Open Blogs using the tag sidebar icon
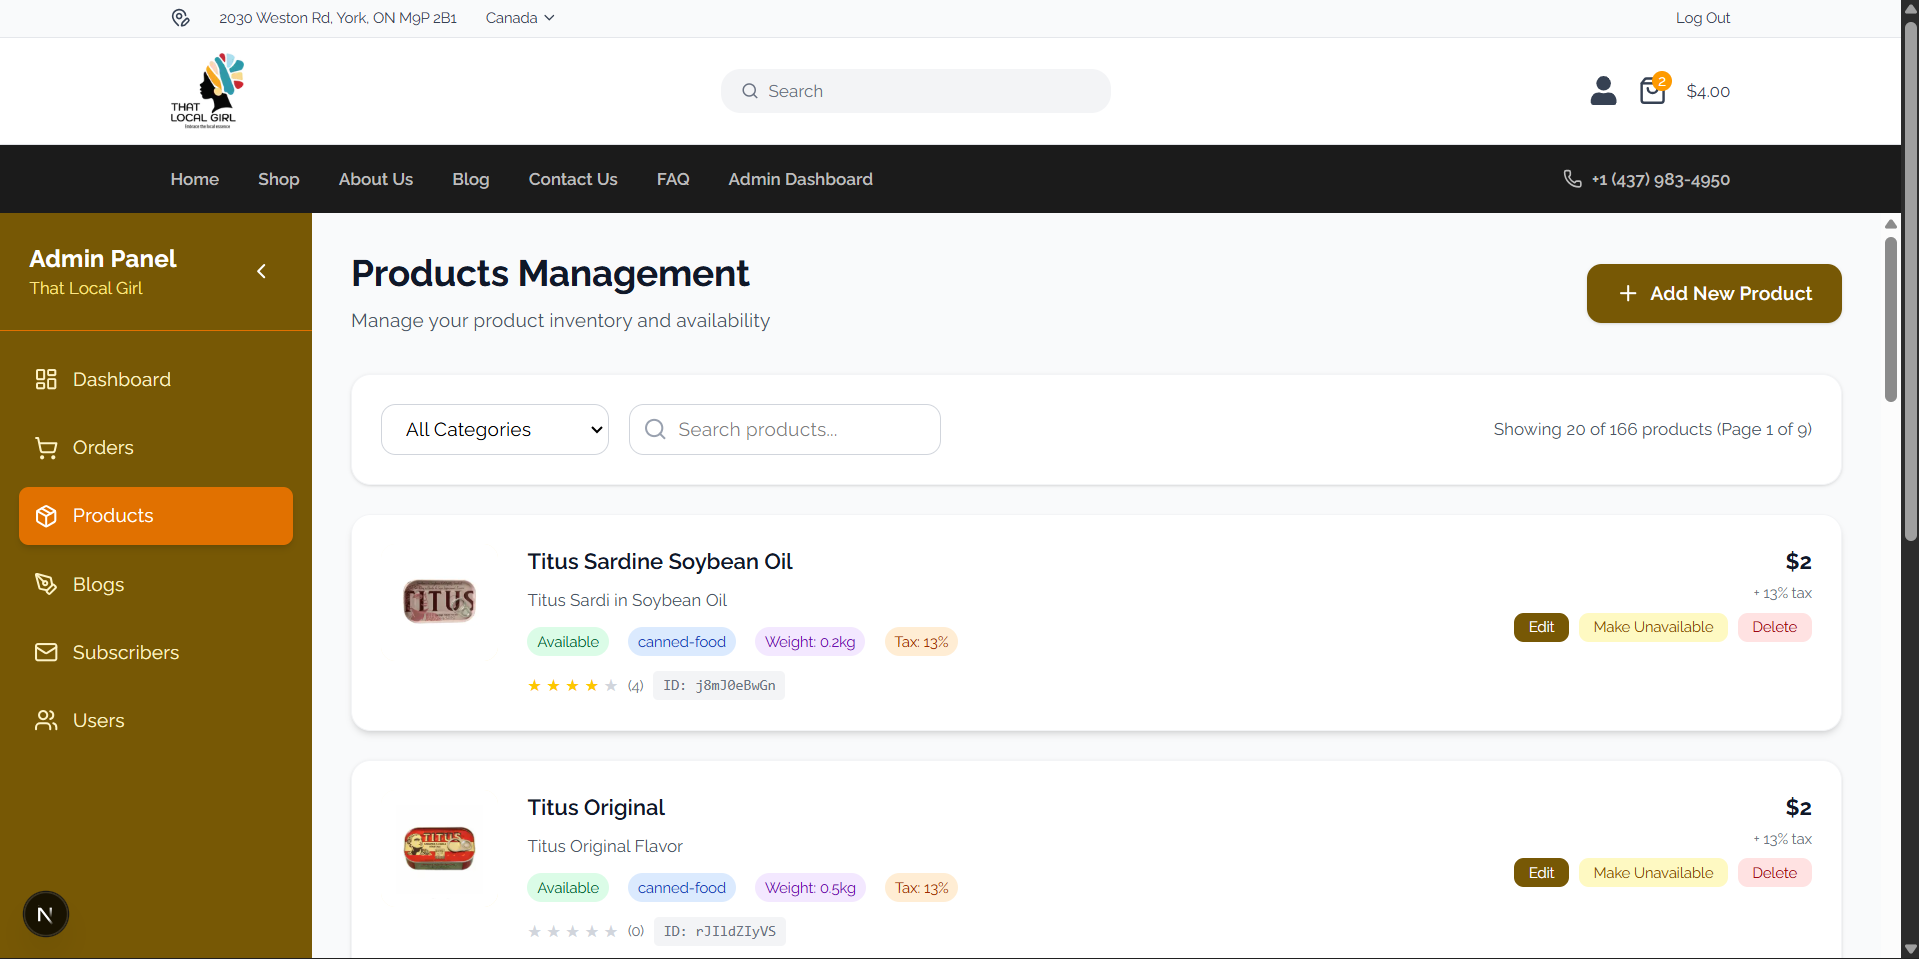 [46, 583]
